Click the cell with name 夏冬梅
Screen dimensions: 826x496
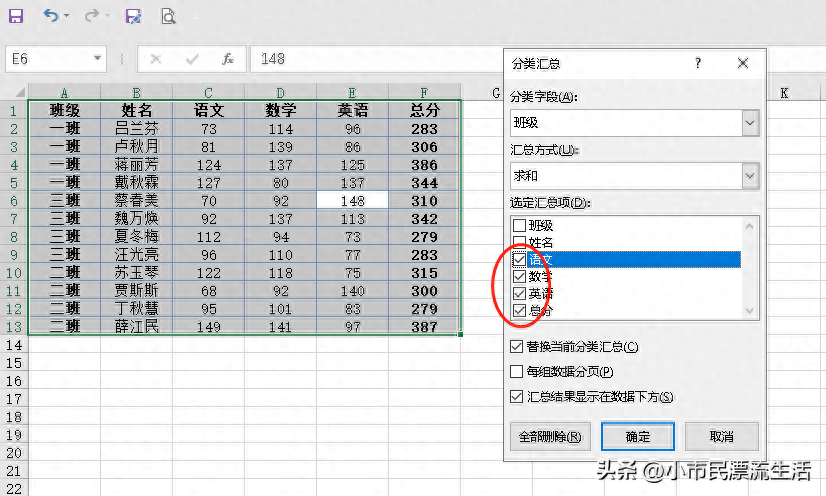(136, 236)
